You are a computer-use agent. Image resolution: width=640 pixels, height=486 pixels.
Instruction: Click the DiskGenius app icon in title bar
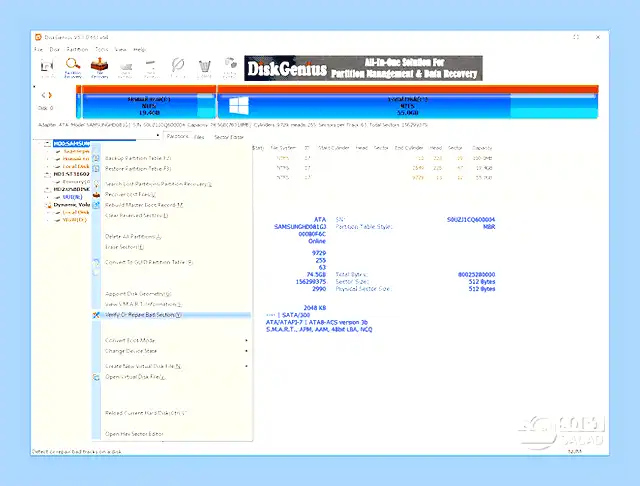tap(38, 37)
